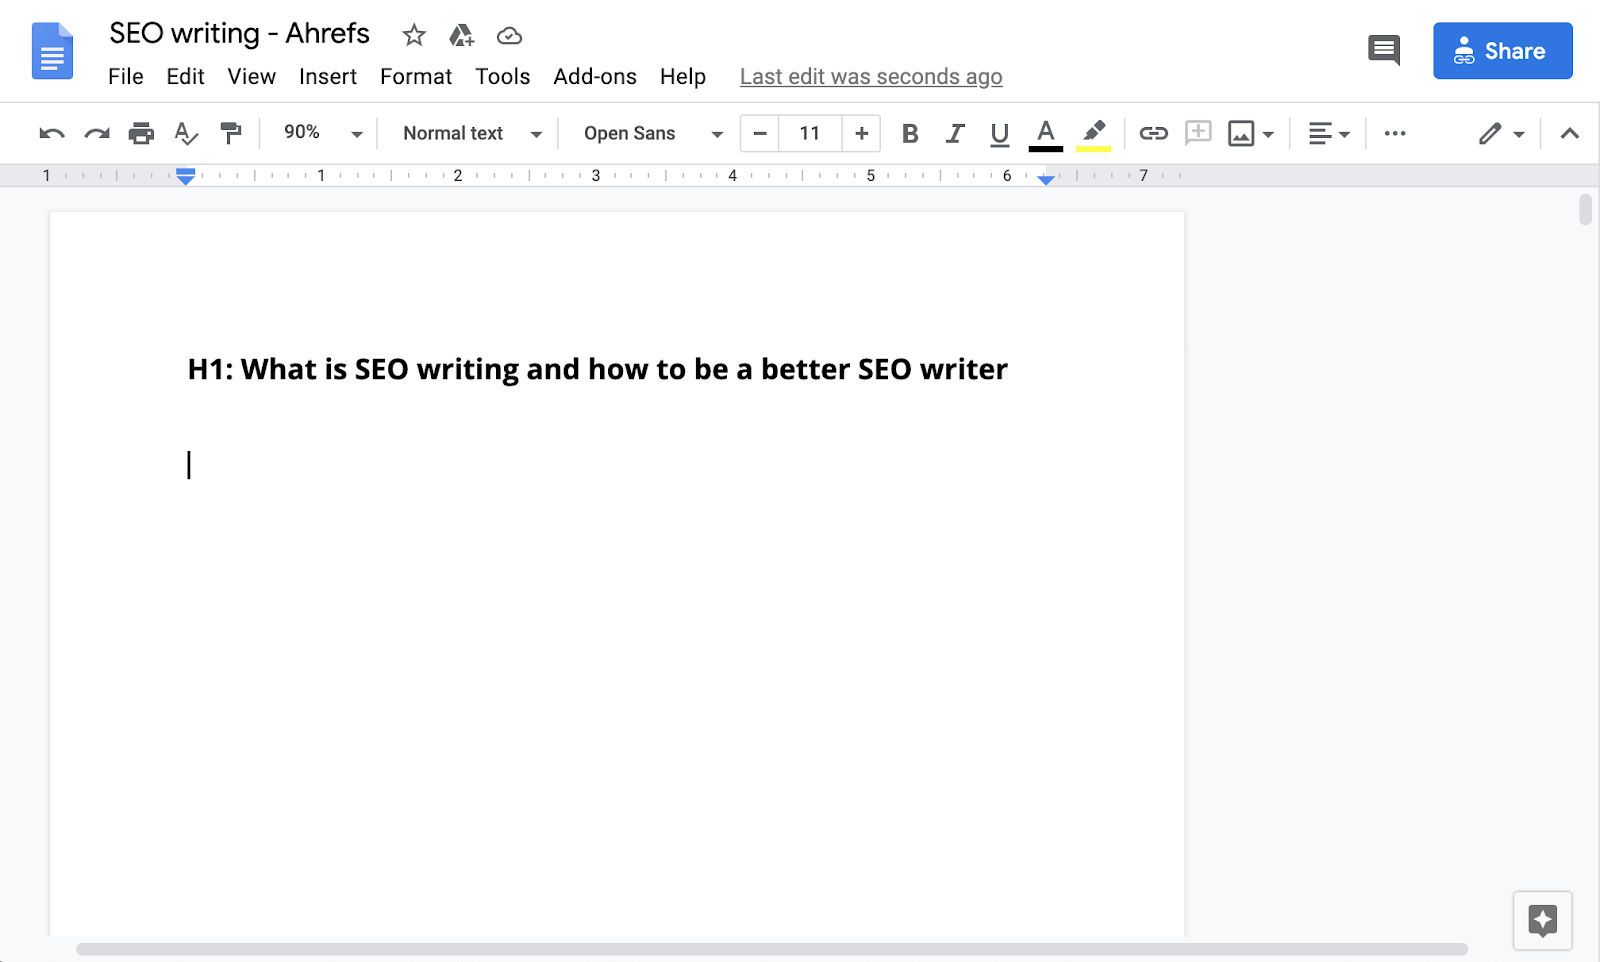Select the paint format tool
The image size is (1600, 962).
pos(231,133)
